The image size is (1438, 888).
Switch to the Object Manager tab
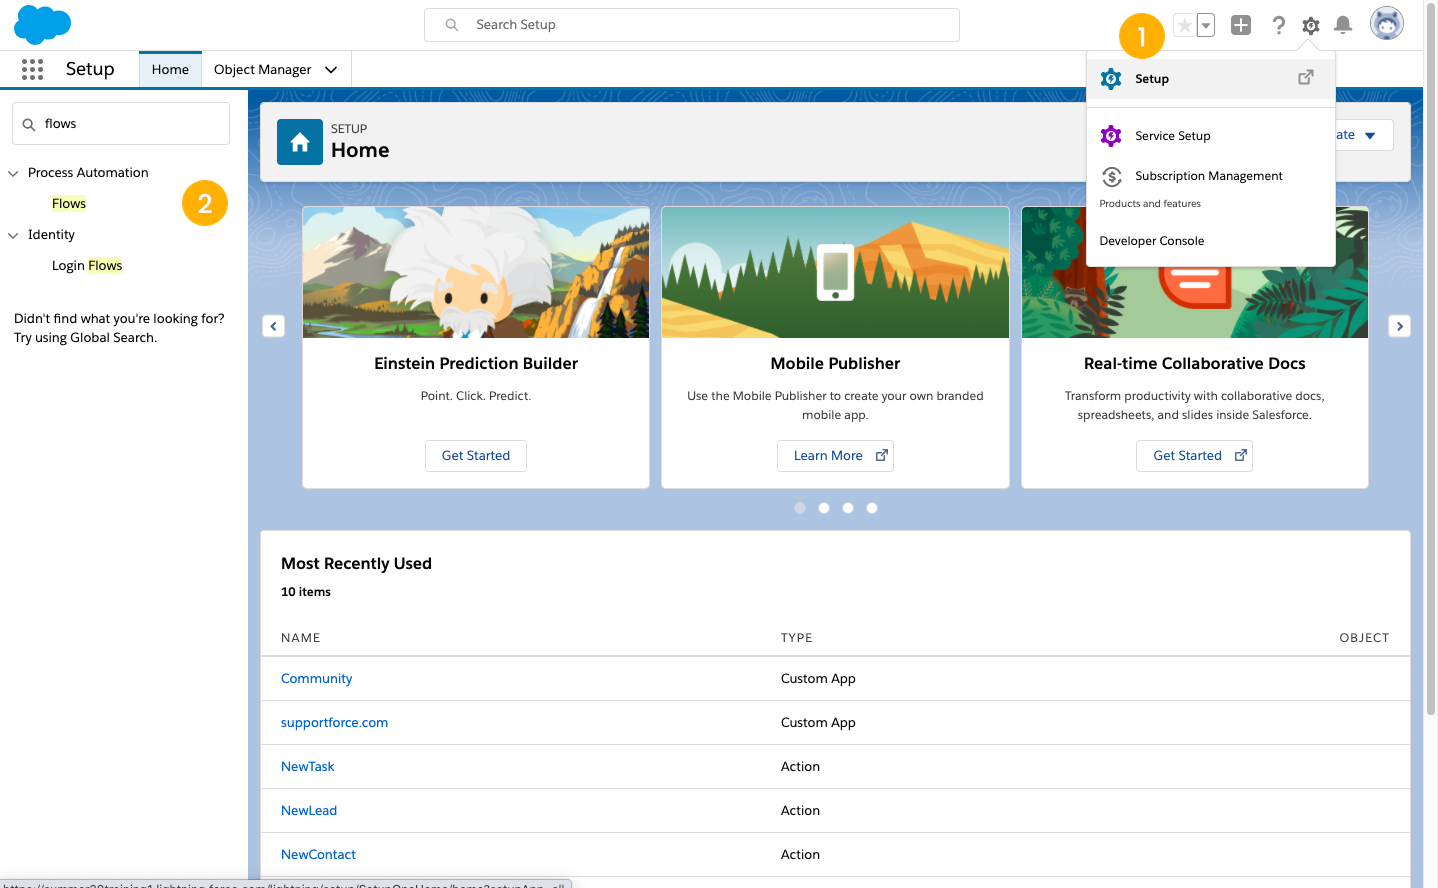point(262,69)
